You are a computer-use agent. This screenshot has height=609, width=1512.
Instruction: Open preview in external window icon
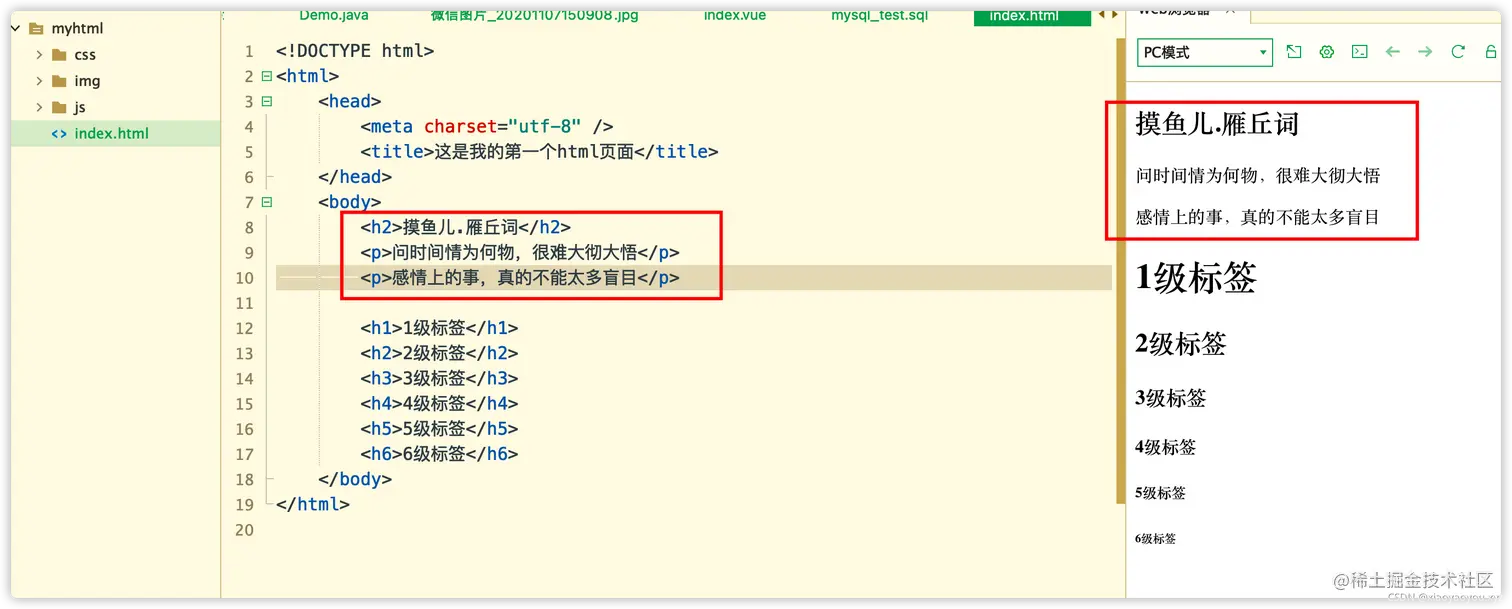click(x=1294, y=52)
